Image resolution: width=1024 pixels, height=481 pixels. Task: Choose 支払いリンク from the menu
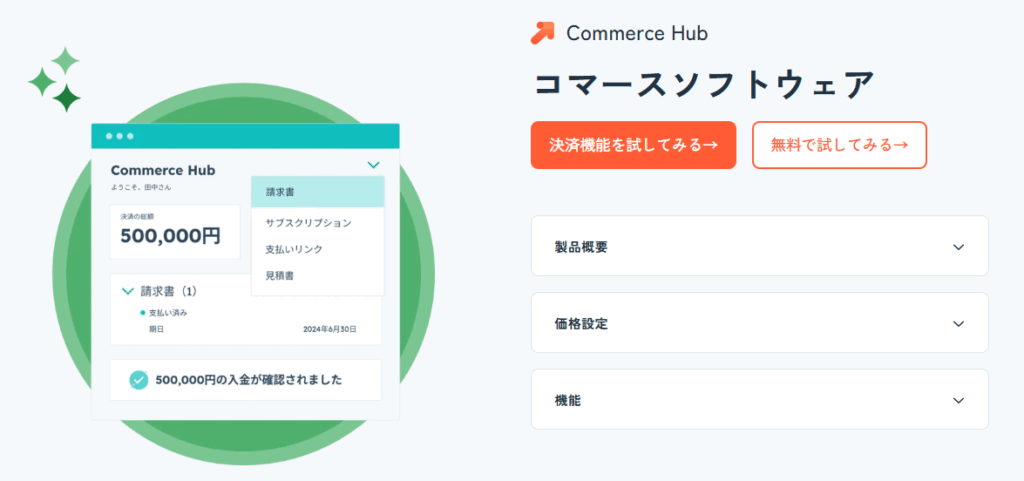click(x=318, y=249)
